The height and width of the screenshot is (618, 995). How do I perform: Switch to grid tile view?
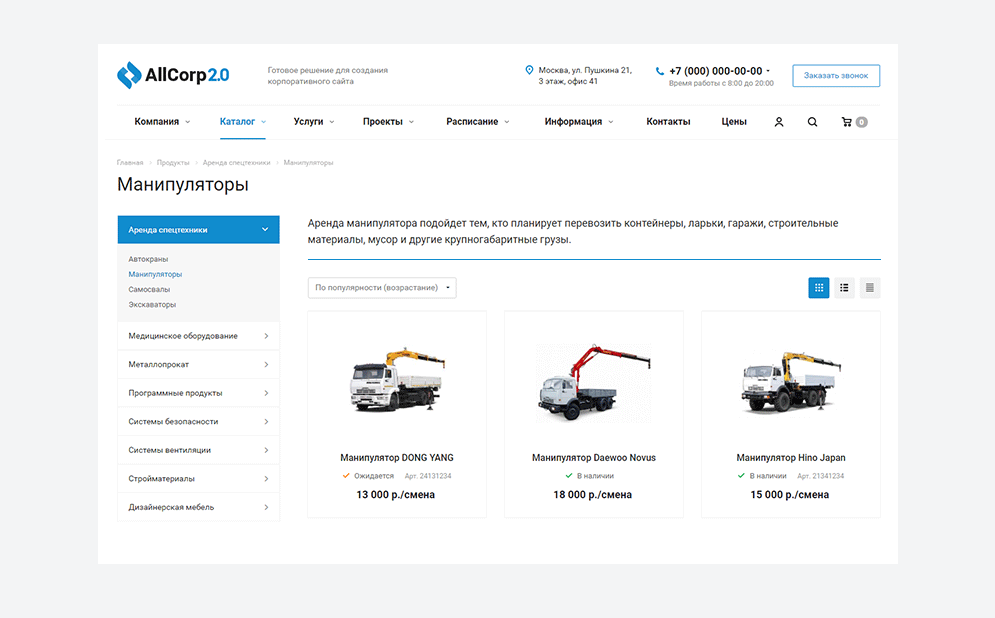(819, 288)
